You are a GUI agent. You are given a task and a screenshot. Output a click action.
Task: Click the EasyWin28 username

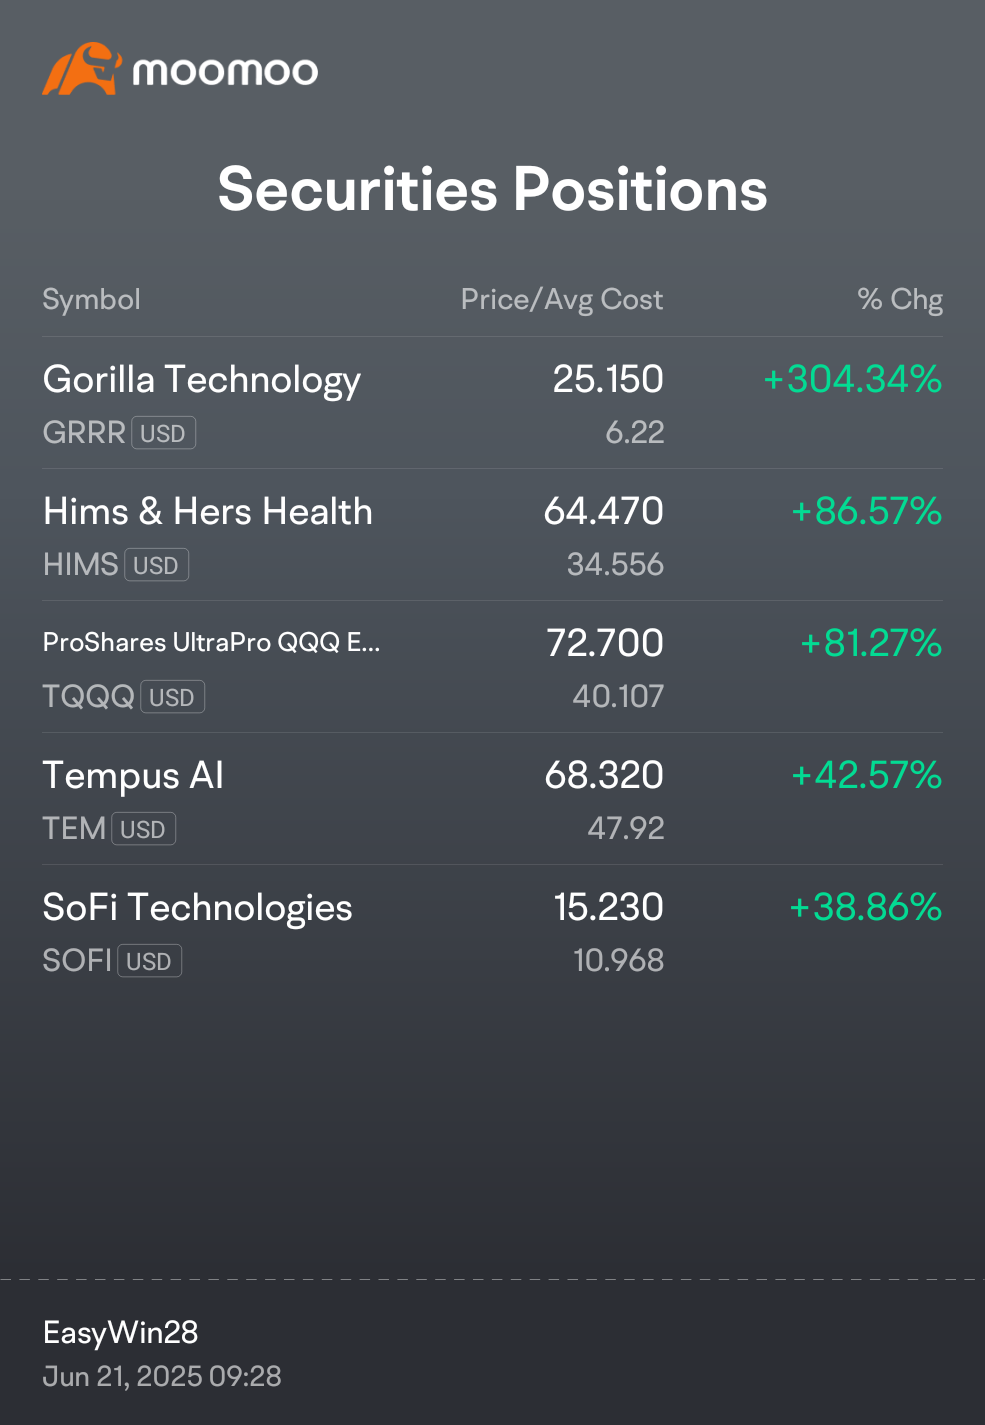120,1332
